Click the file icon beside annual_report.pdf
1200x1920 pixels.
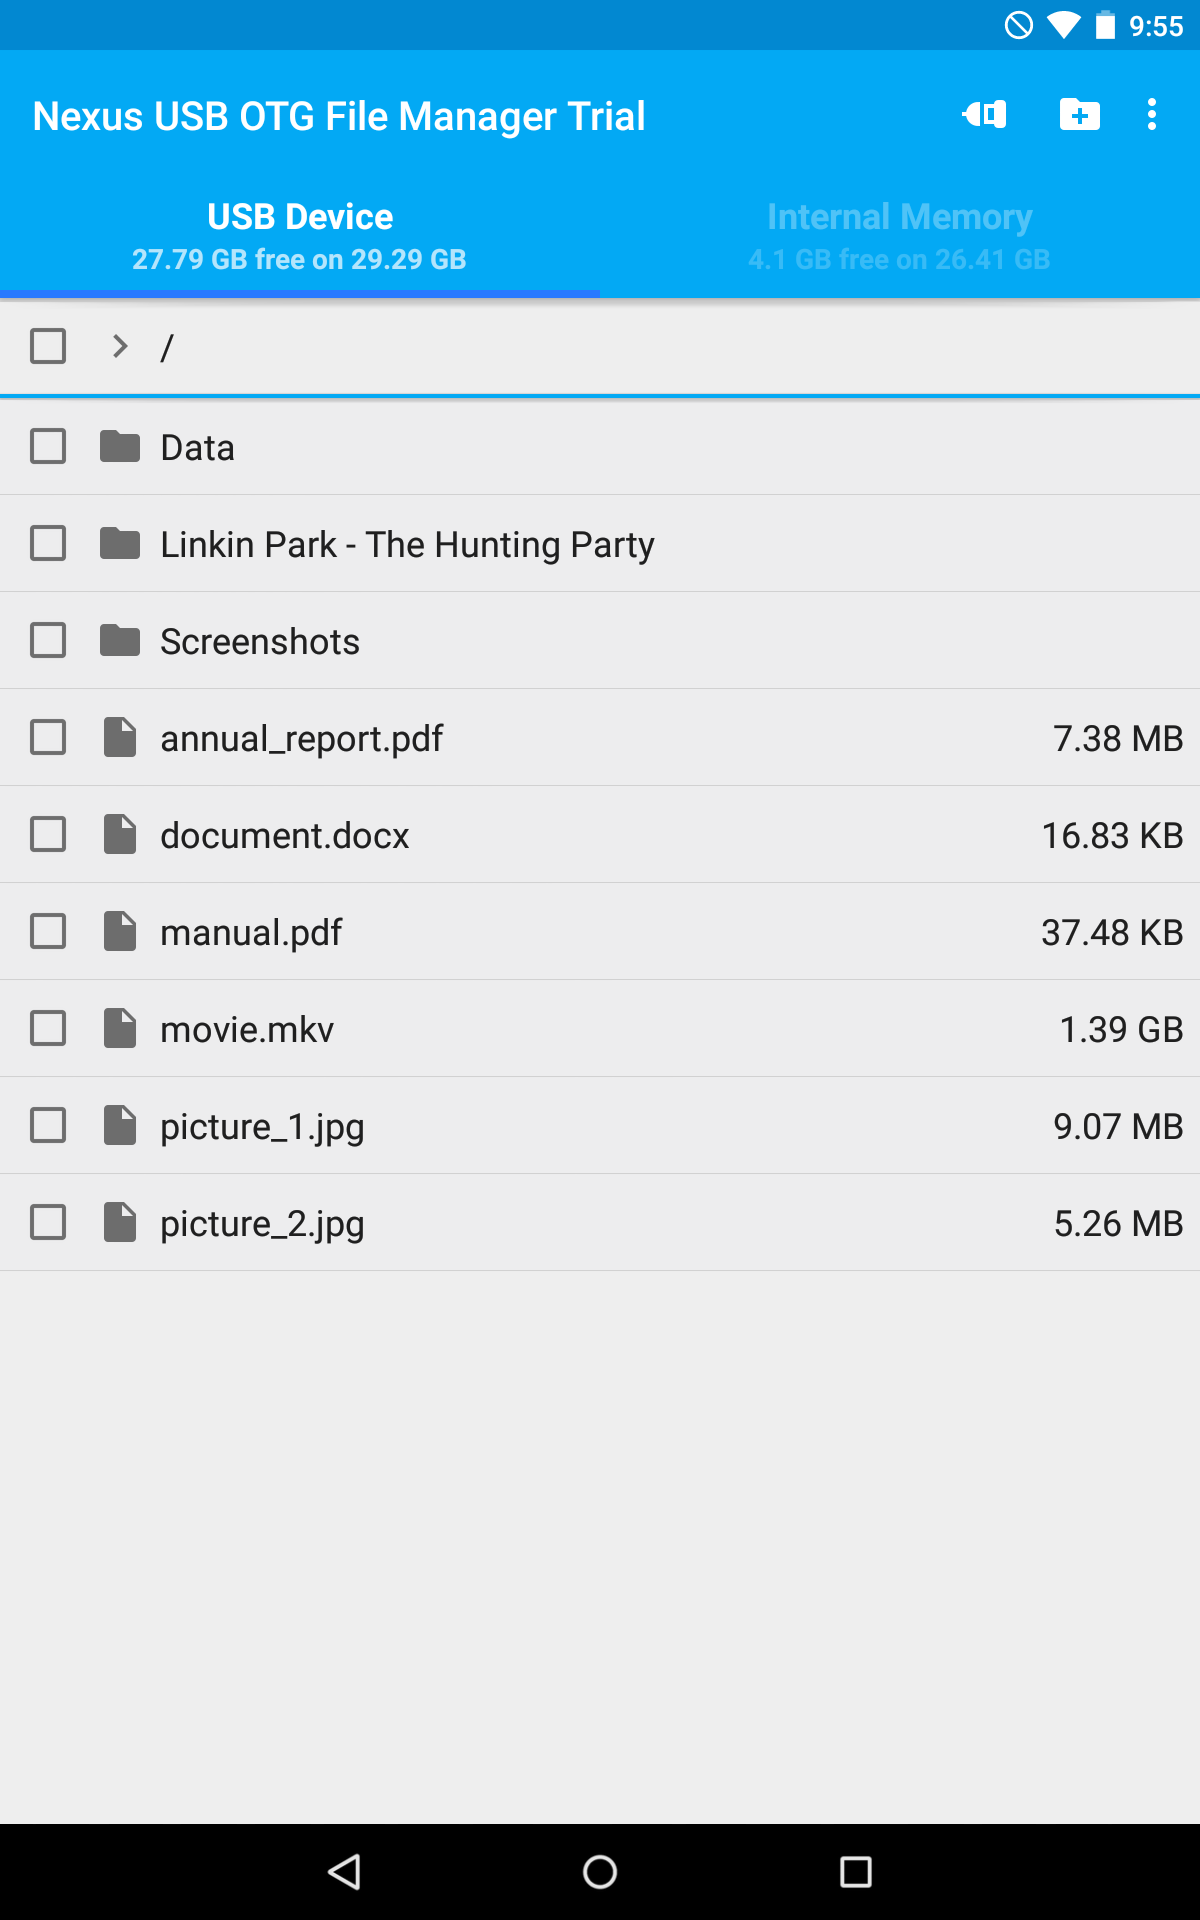coord(120,737)
